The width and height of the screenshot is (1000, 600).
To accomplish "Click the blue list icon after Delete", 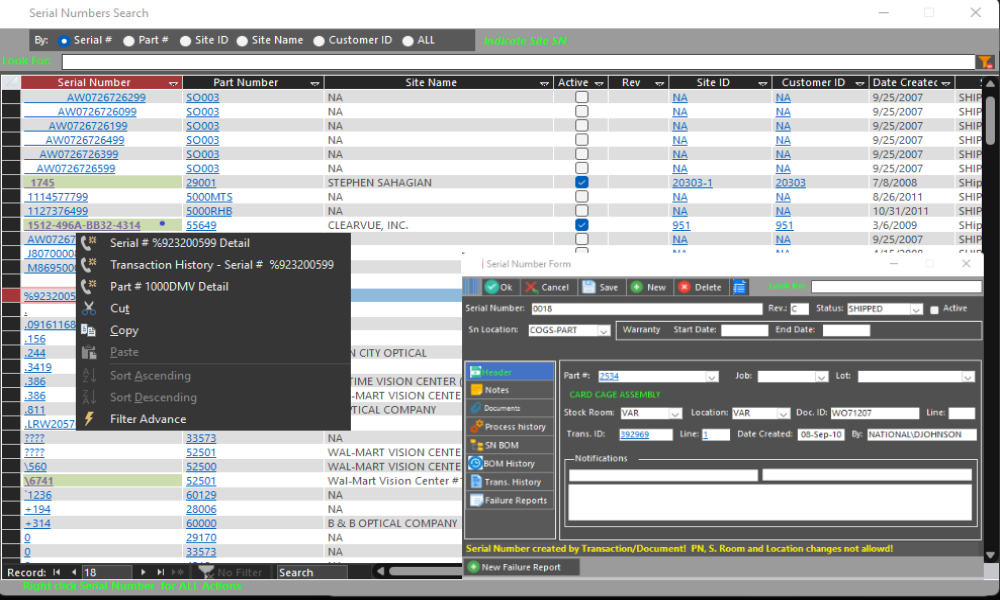I will click(740, 287).
